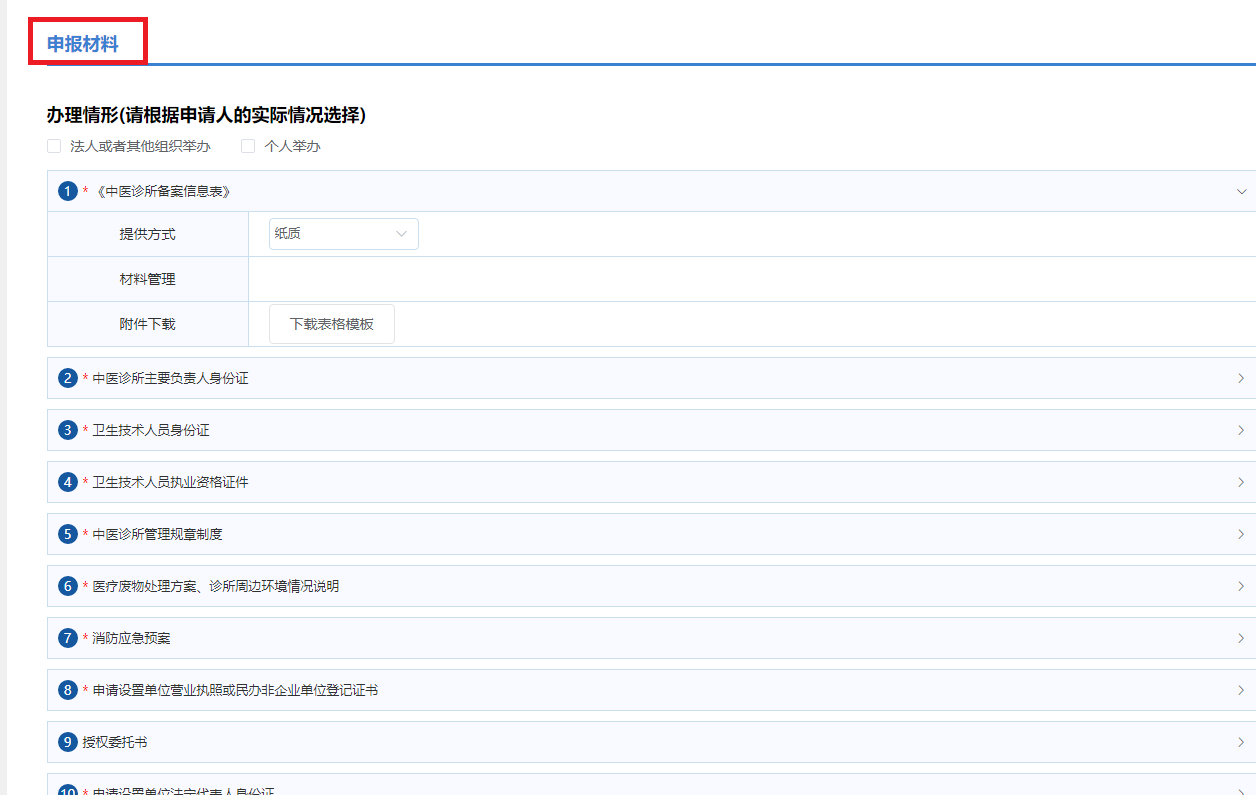1256x795 pixels.
Task: Click number 8 badge of 申请设置单位营业执照
Action: click(67, 690)
